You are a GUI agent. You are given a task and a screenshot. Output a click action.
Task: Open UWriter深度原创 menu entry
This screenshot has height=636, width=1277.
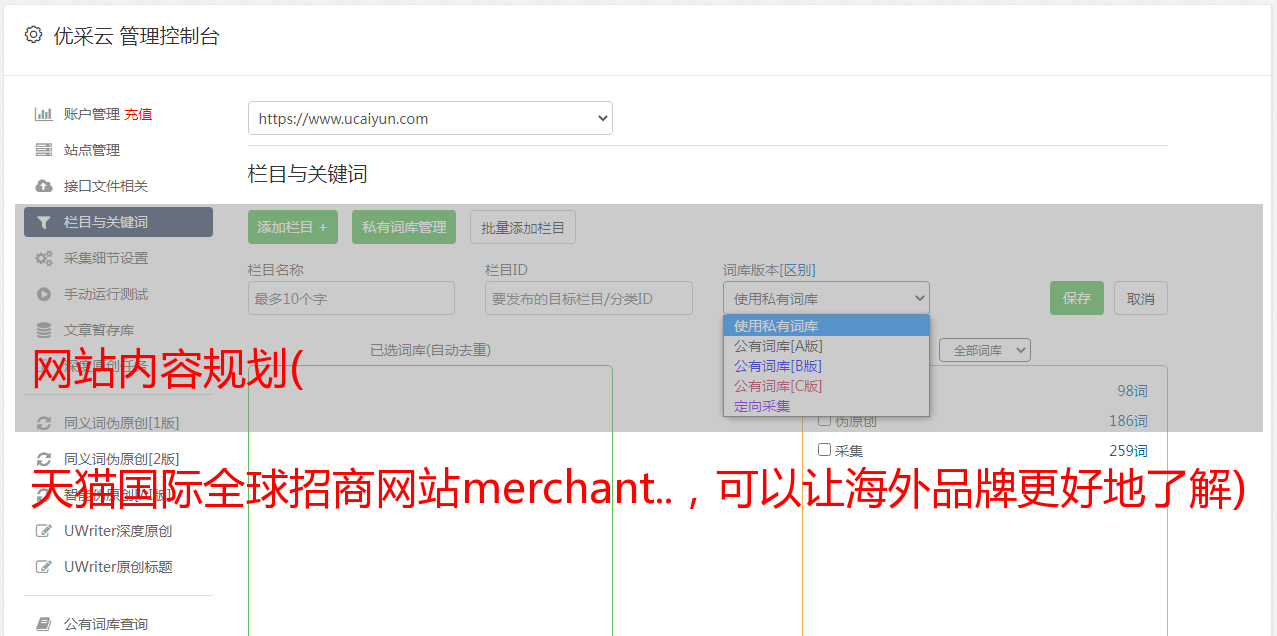tap(118, 531)
